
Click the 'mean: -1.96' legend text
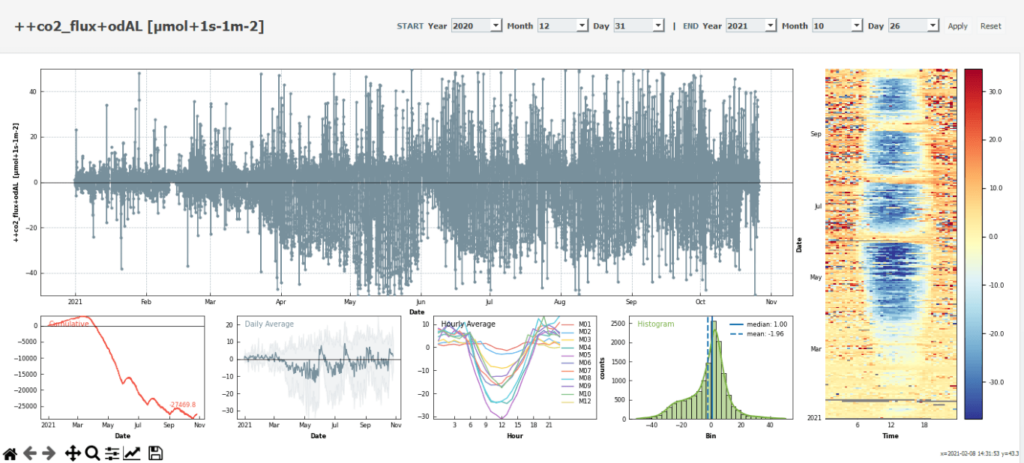[x=766, y=333]
